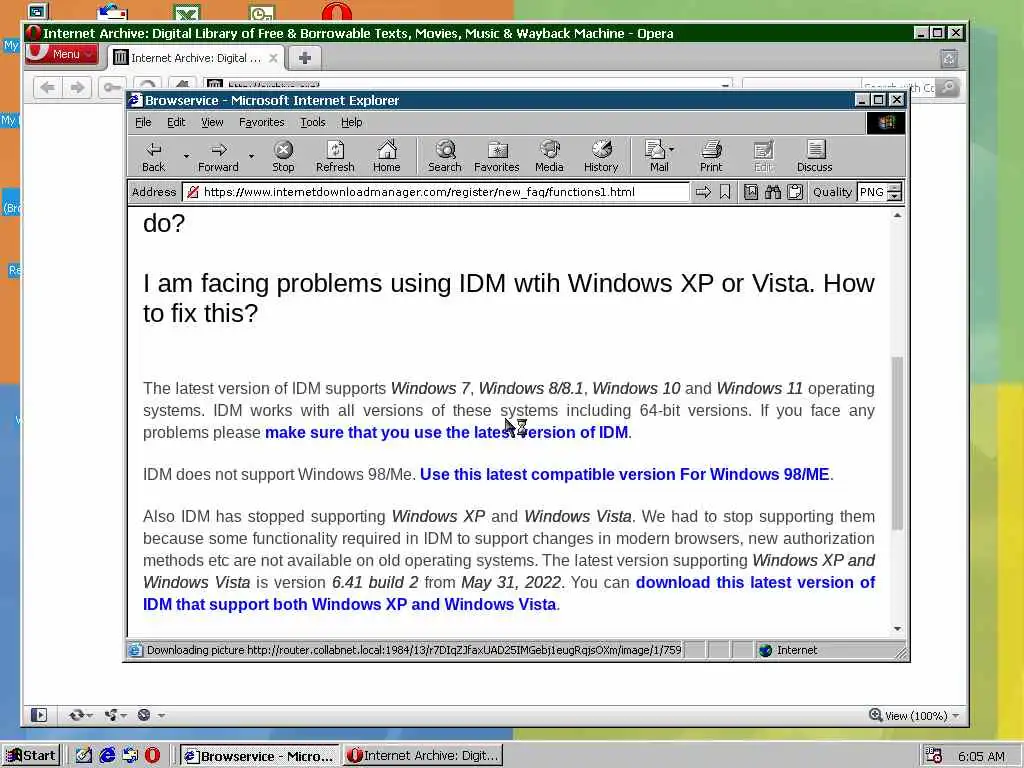Open the Tools menu in Internet Explorer
Viewport: 1024px width, 768px height.
pos(312,122)
